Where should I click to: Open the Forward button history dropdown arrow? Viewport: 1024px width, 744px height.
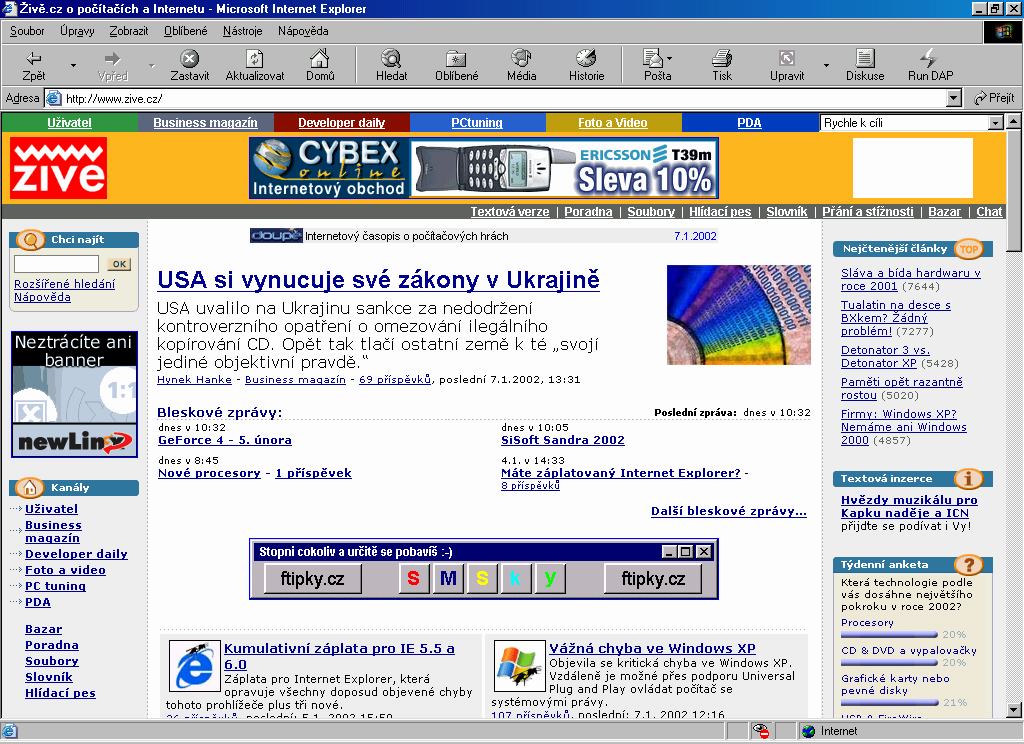[152, 65]
